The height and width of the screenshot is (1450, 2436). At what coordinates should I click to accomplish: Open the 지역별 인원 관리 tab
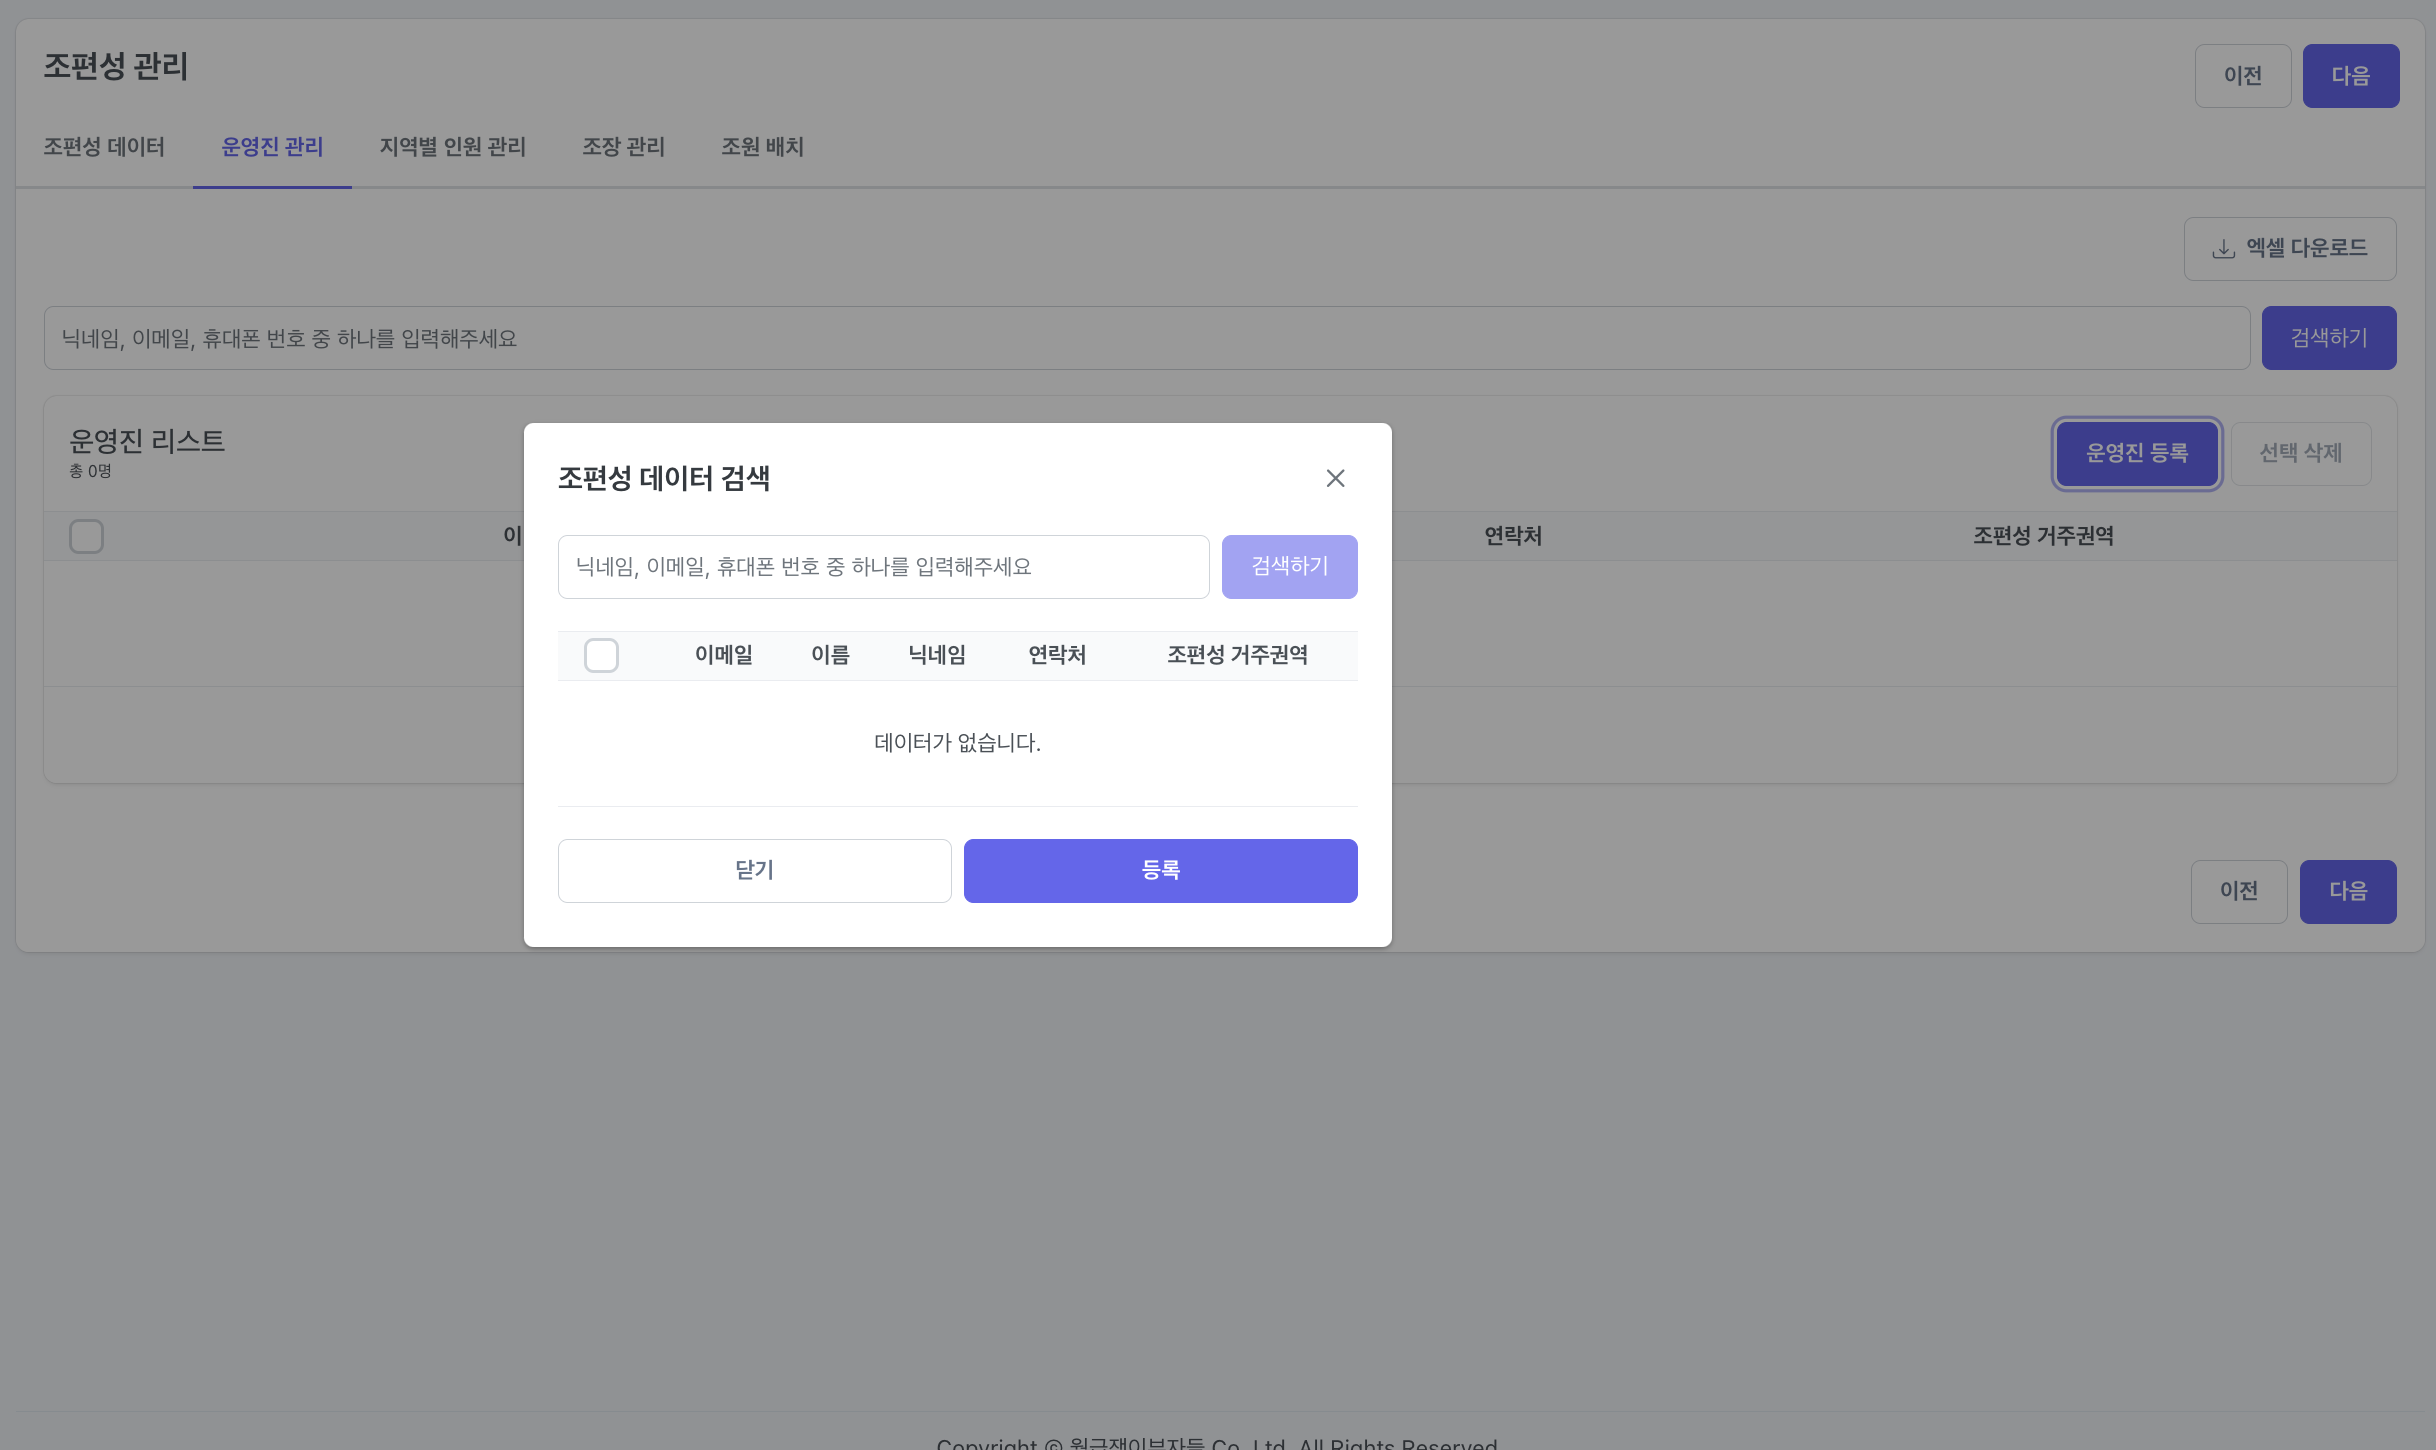[x=452, y=147]
